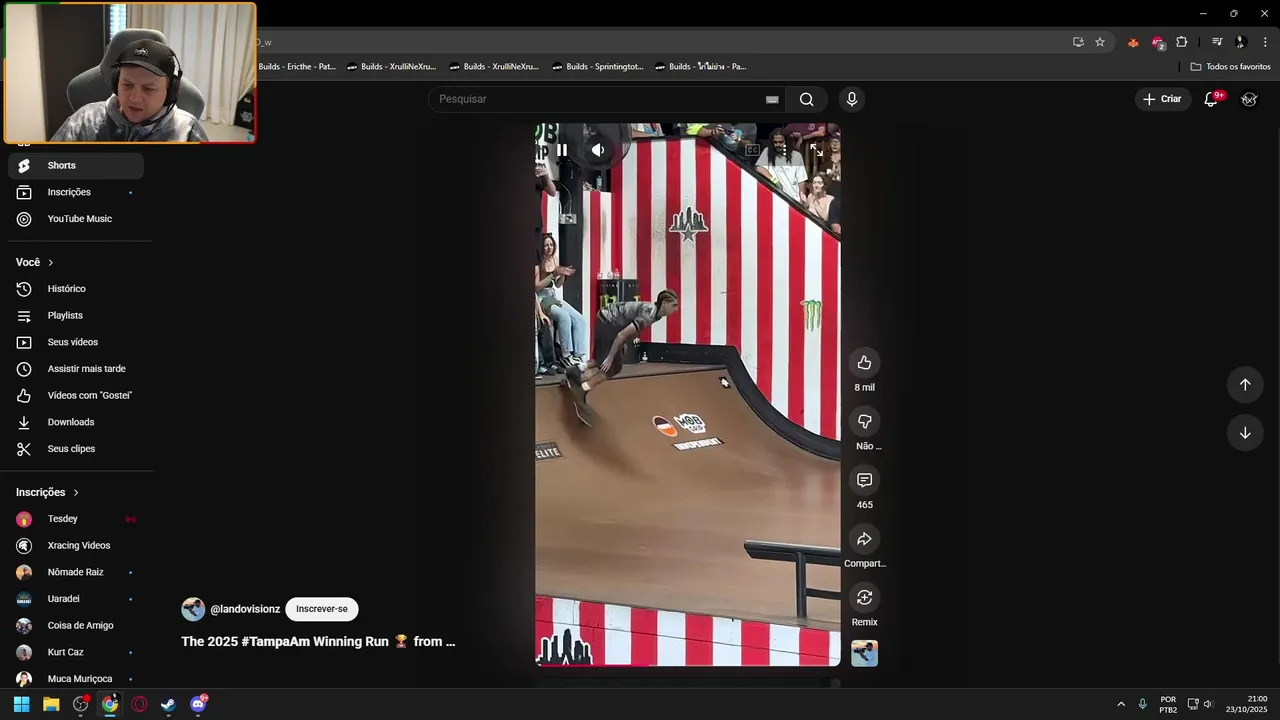This screenshot has width=1280, height=720.
Task: Open the 465 comments panel
Action: pos(865,480)
